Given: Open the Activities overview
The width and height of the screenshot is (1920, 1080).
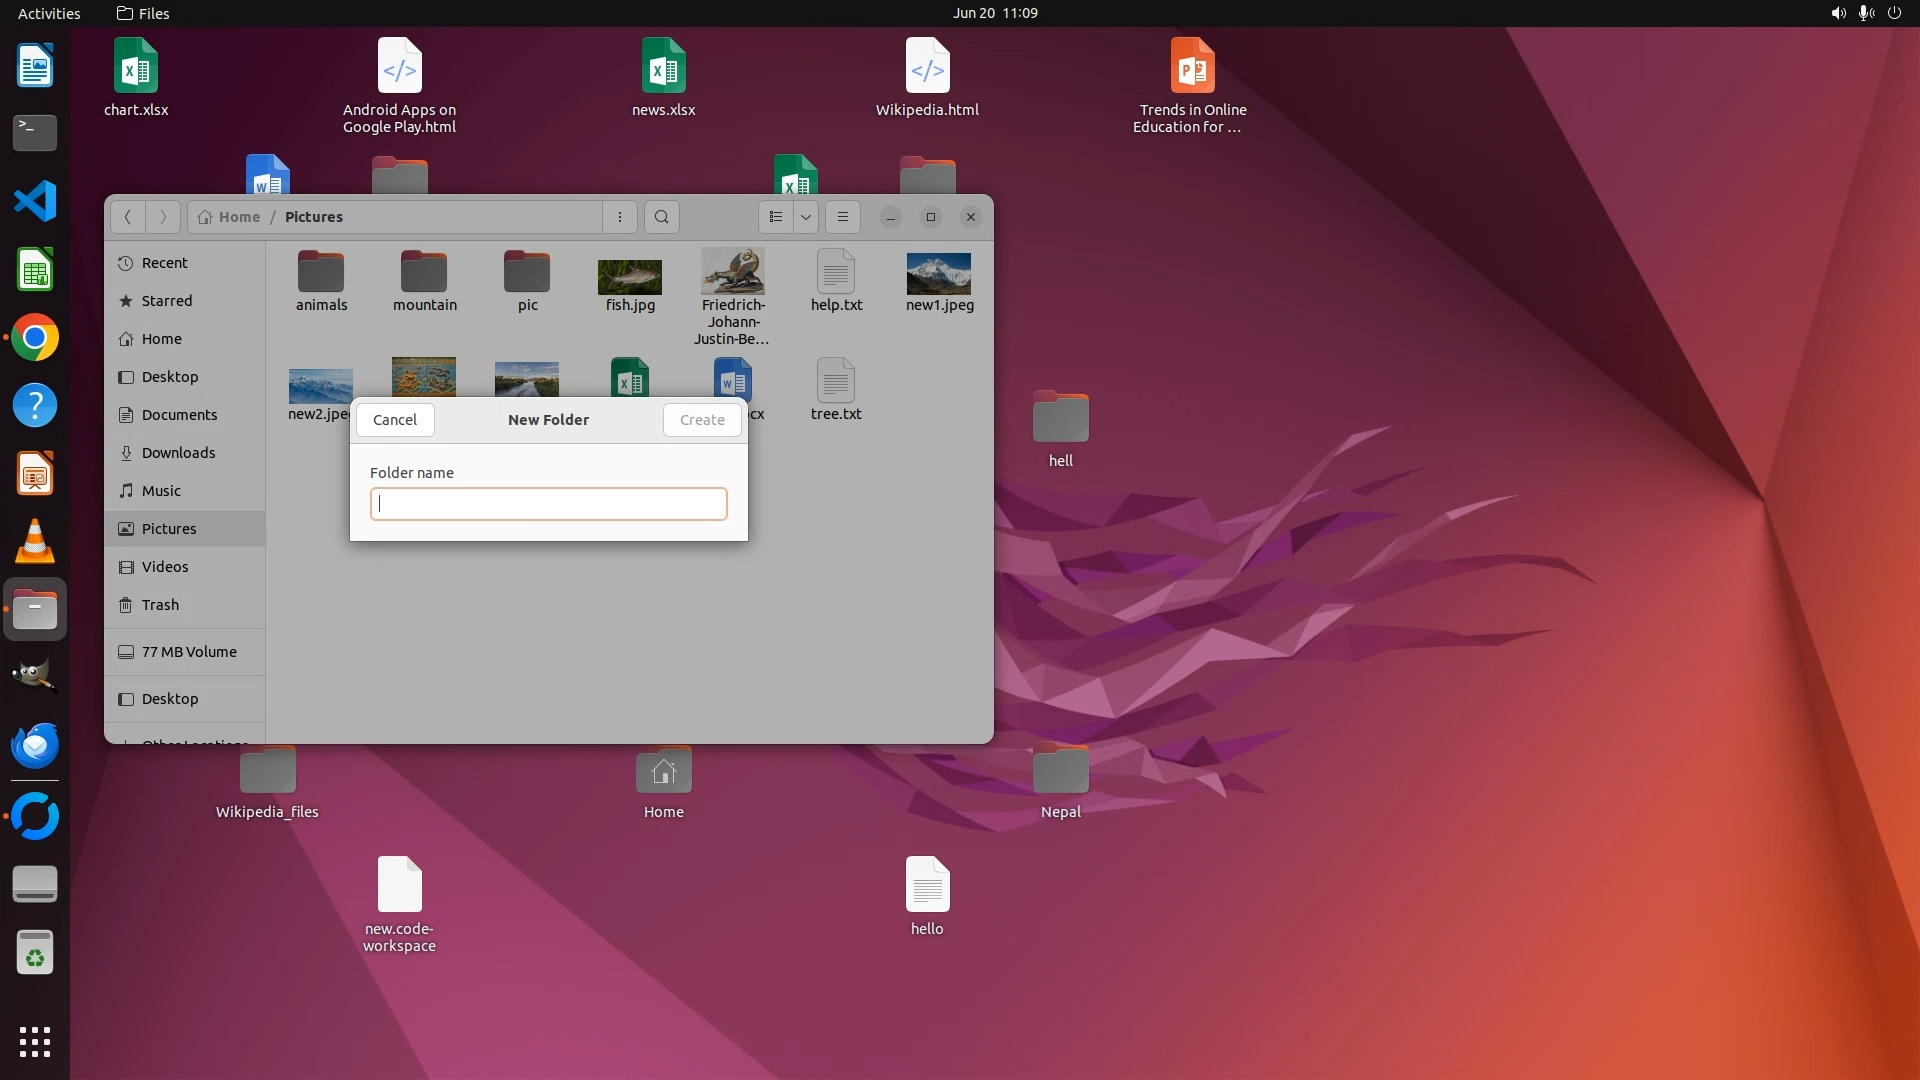Looking at the screenshot, I should pyautogui.click(x=49, y=13).
